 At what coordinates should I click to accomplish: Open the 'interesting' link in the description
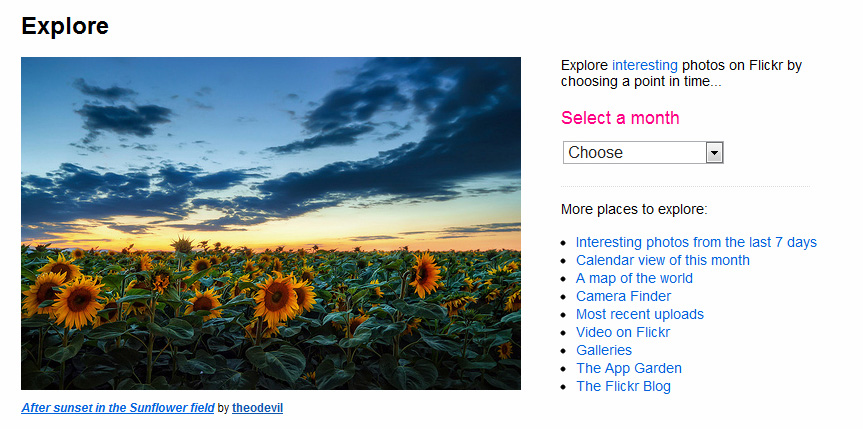(x=644, y=66)
